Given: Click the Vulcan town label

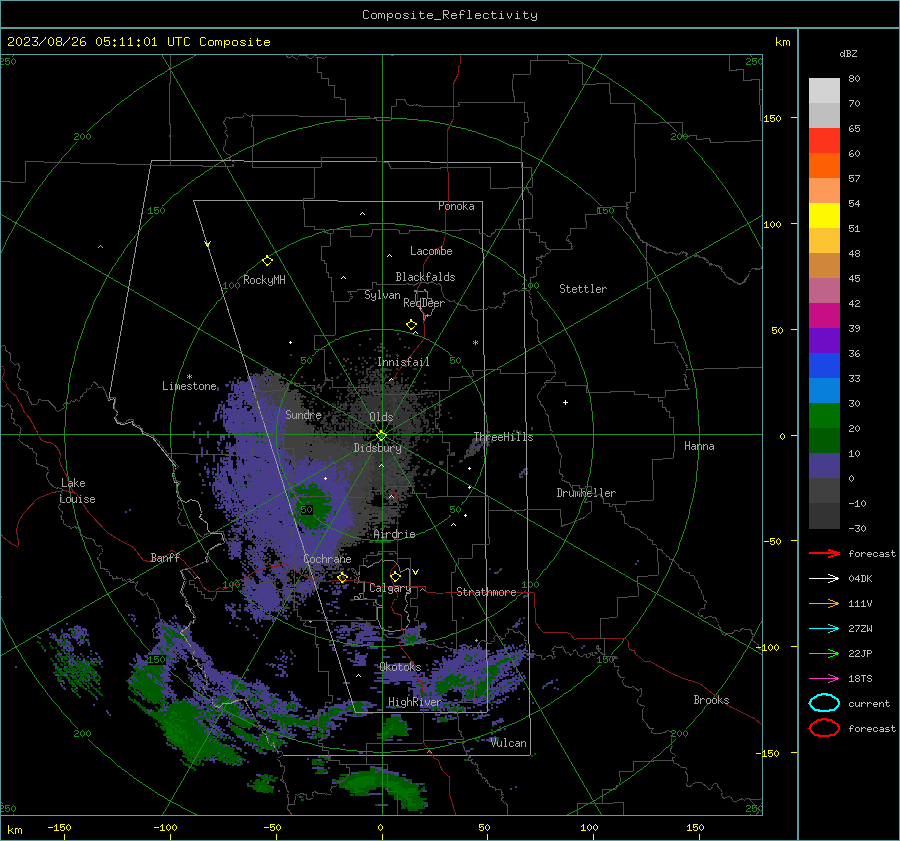Looking at the screenshot, I should click(x=509, y=743).
